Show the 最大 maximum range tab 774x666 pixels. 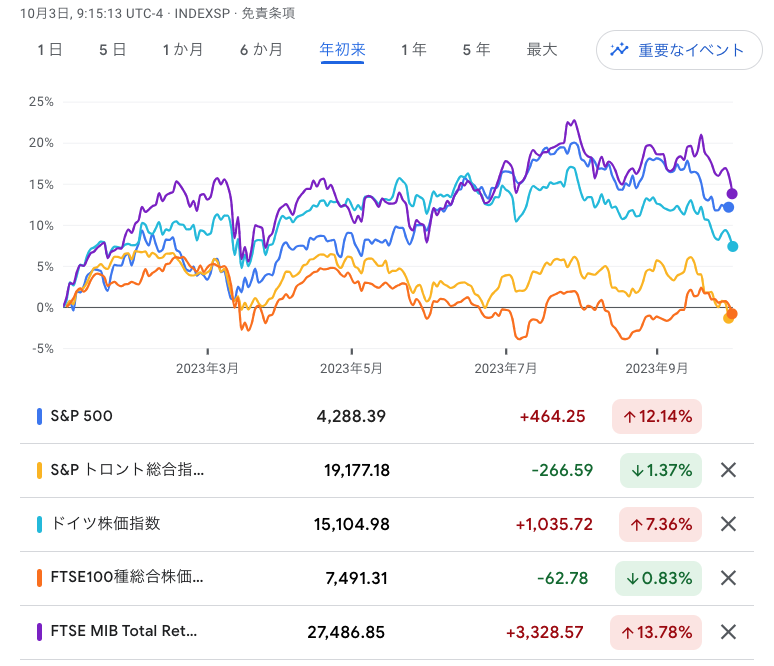point(542,50)
